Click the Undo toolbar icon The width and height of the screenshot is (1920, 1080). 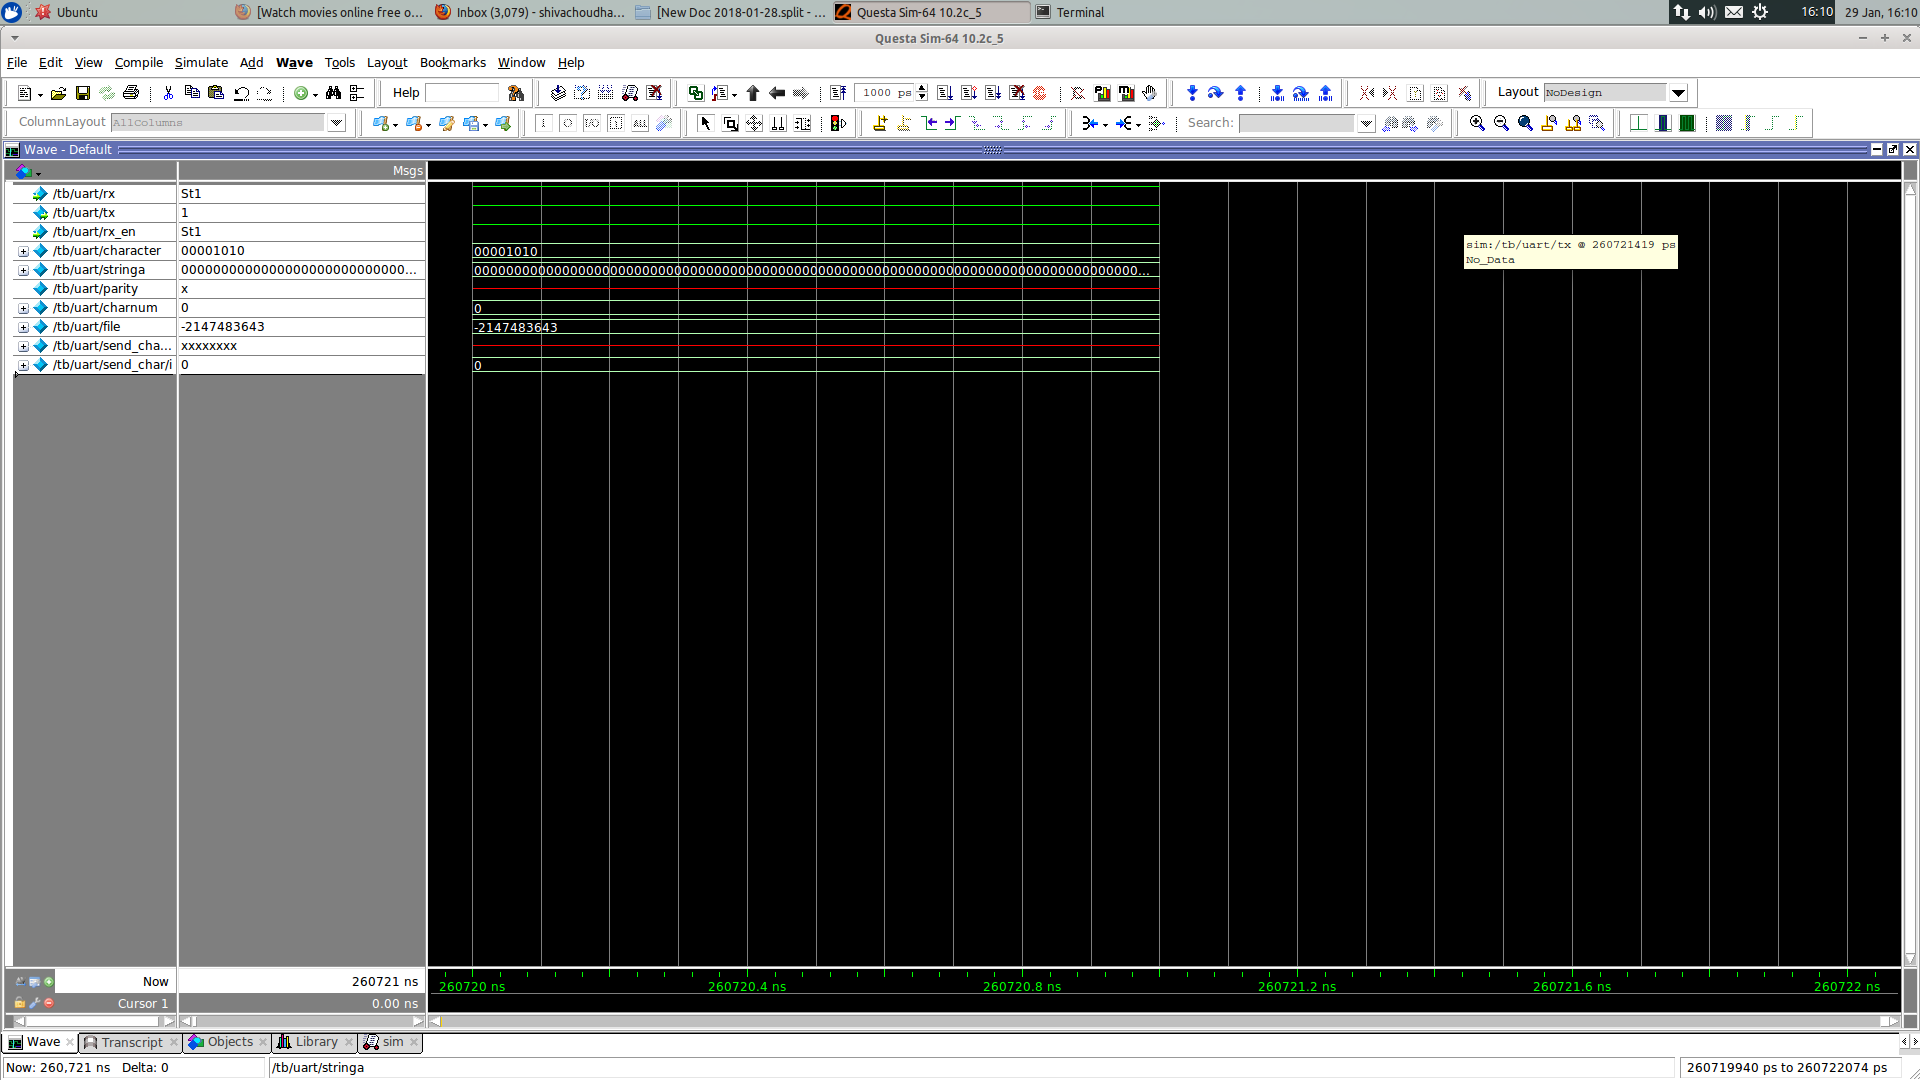coord(241,92)
